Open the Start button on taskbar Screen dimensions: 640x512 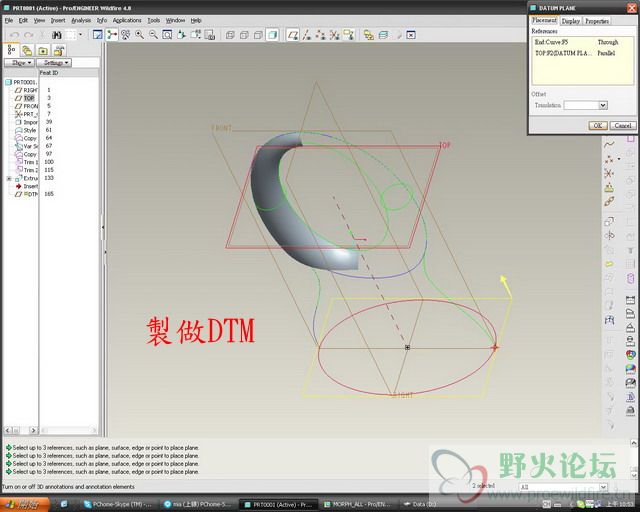24,505
